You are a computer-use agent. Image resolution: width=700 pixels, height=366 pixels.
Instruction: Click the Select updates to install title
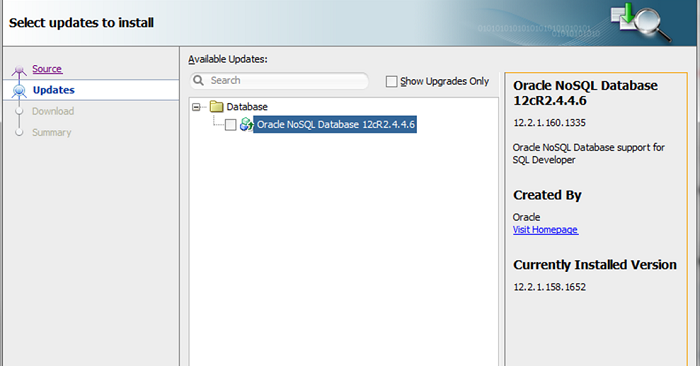click(81, 23)
